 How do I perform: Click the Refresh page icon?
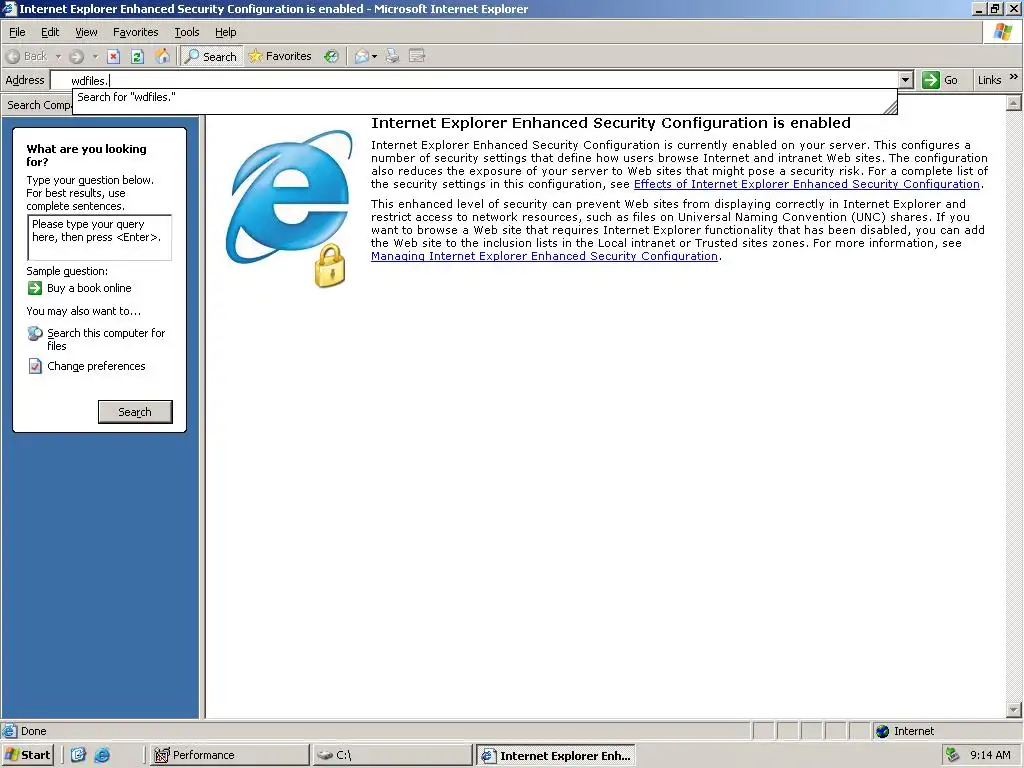point(137,57)
